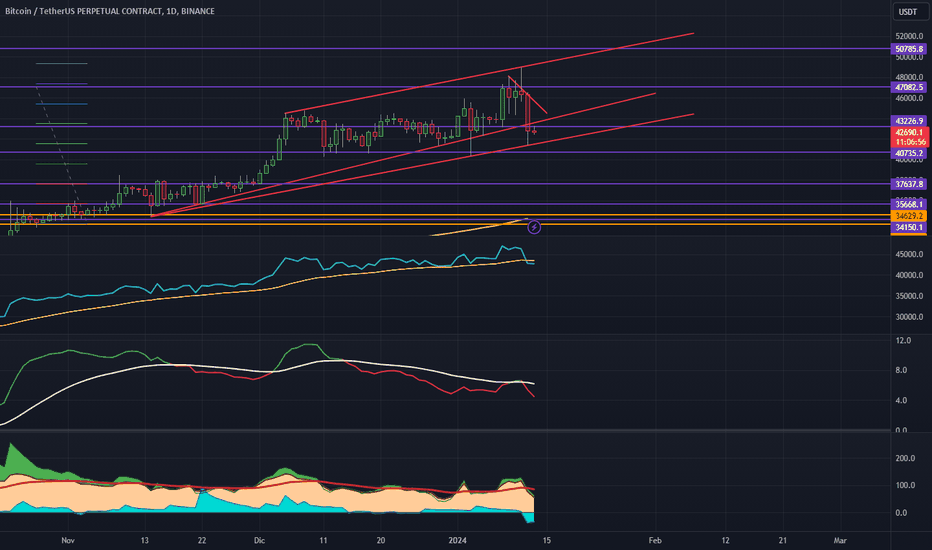Click the candle countdown 11:06:56
This screenshot has width=932, height=550.
tap(909, 143)
